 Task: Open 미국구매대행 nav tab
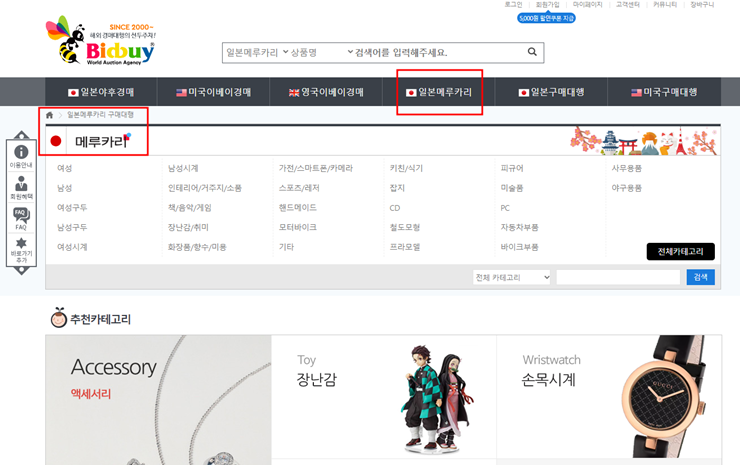[x=664, y=92]
